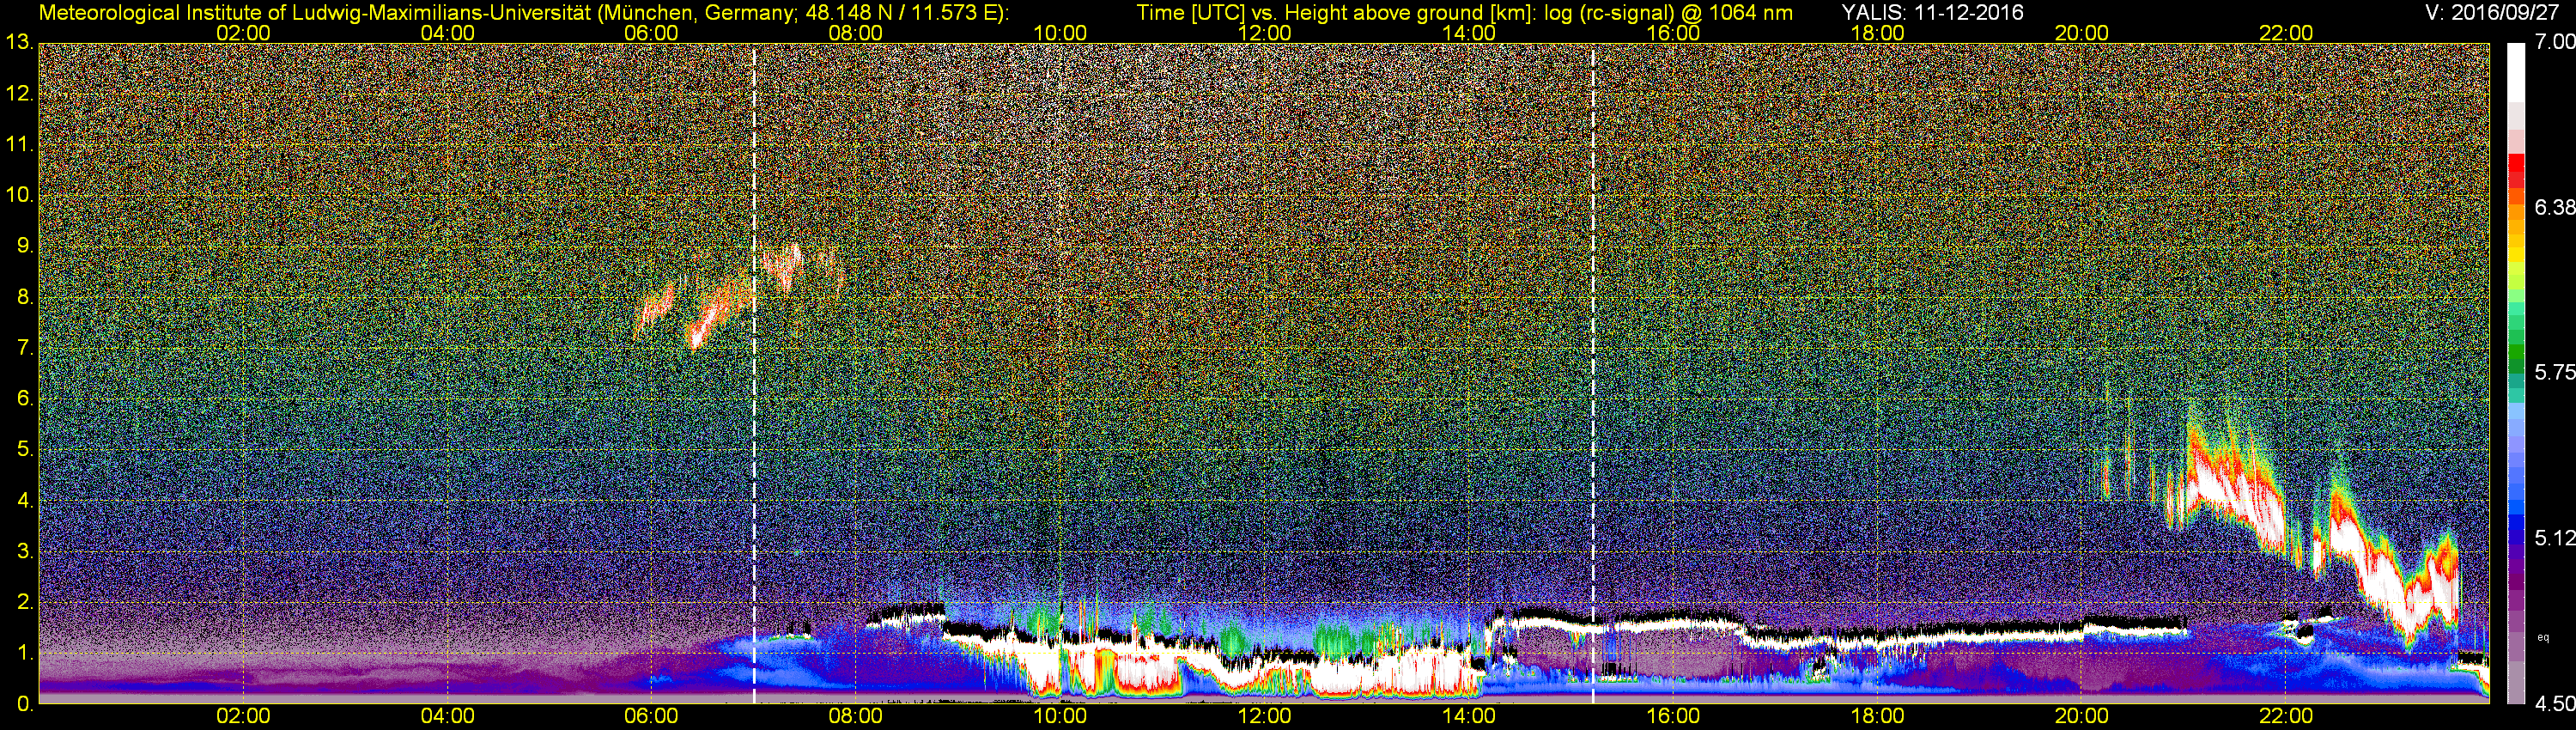The width and height of the screenshot is (2576, 730).
Task: Click the 'log (rc-signal) @ 1064 nm' text
Action: [1668, 13]
